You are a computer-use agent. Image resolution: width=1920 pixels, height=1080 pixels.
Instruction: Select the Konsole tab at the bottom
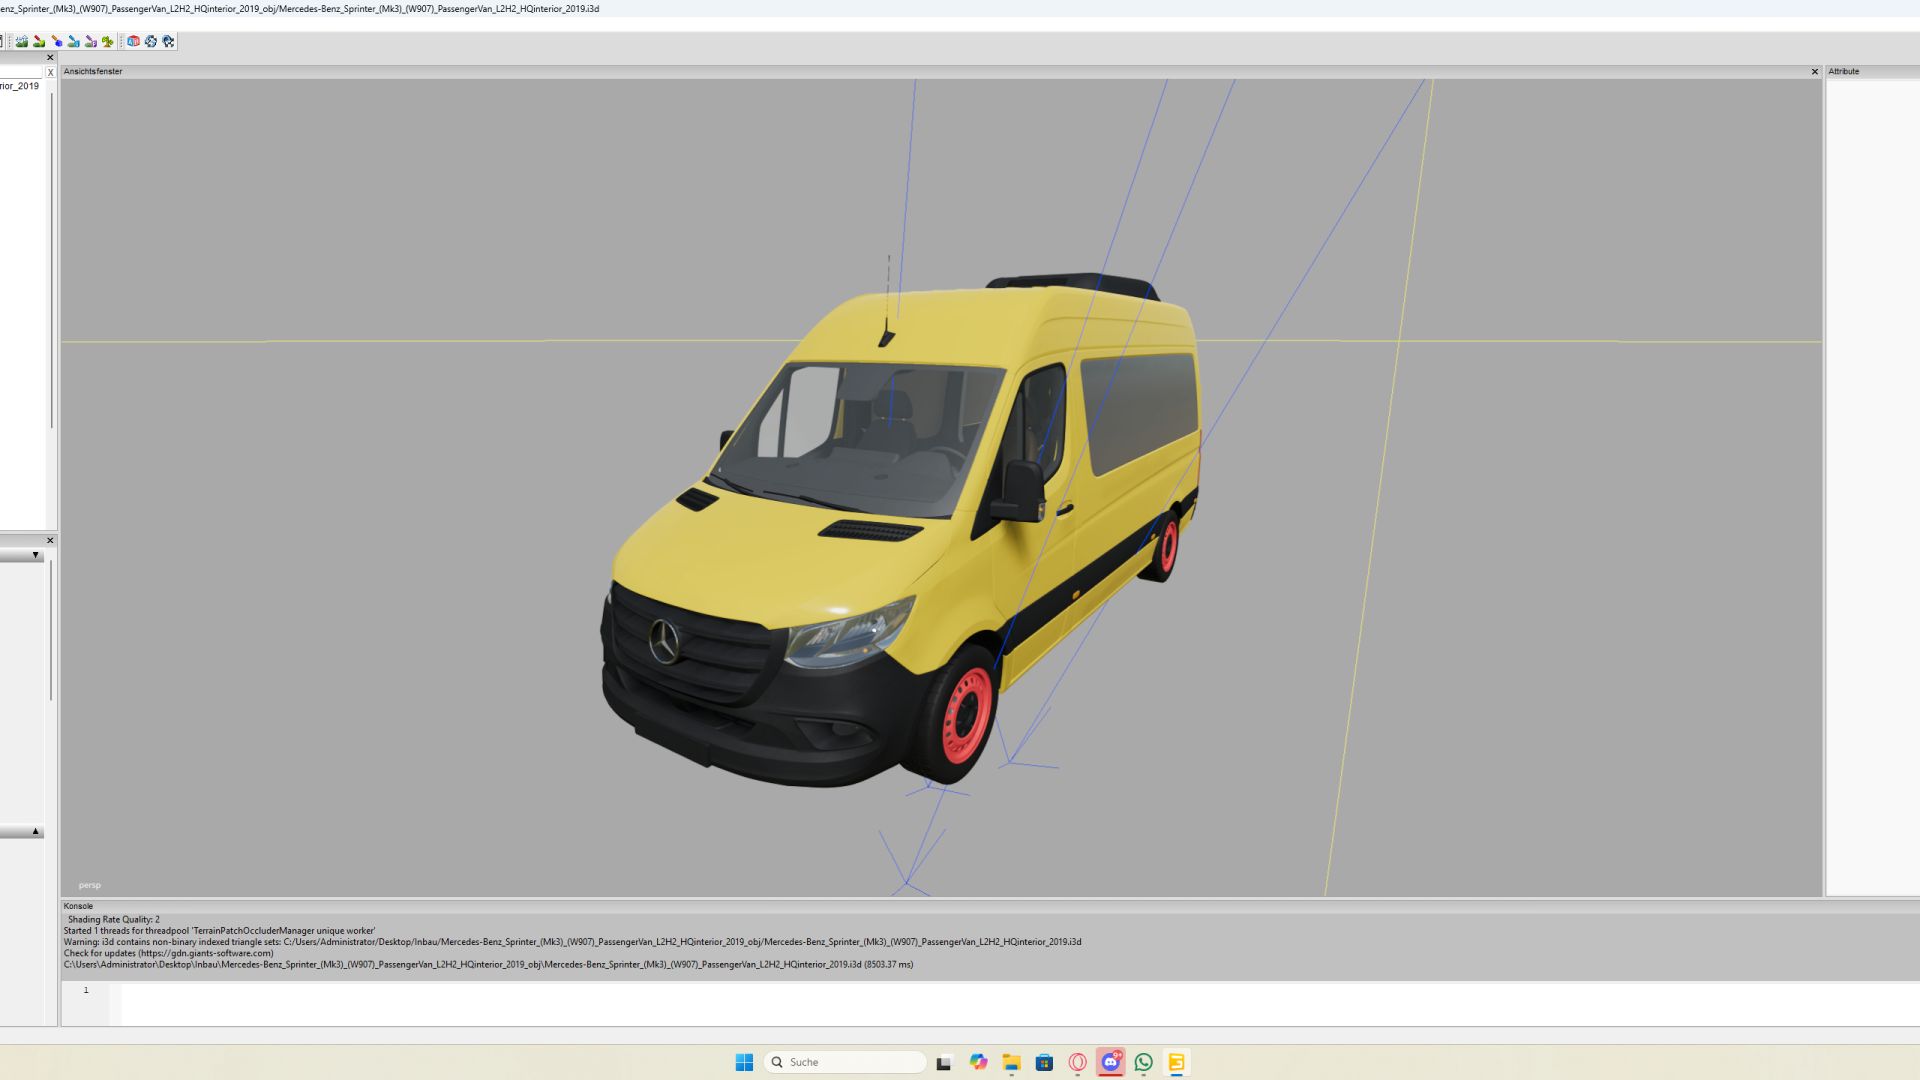point(77,905)
